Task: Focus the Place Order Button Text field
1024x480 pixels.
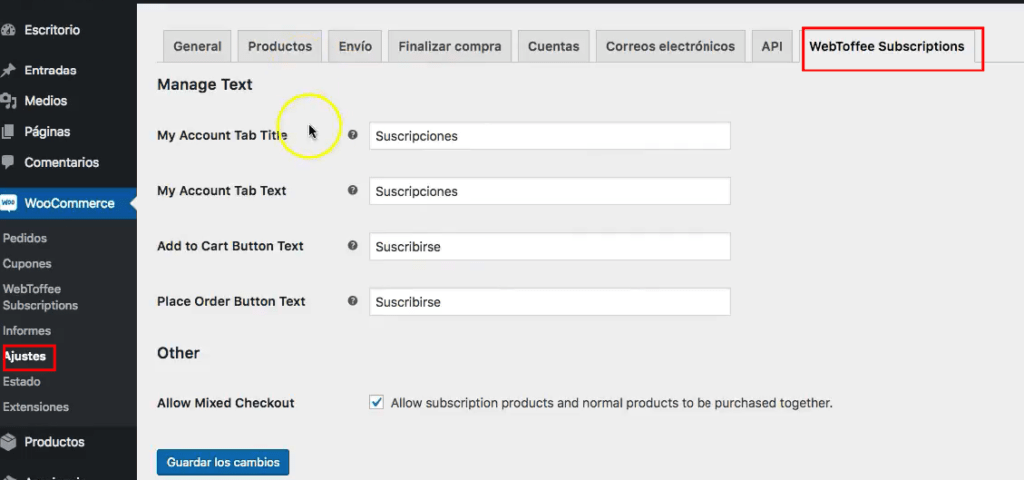Action: tap(549, 302)
